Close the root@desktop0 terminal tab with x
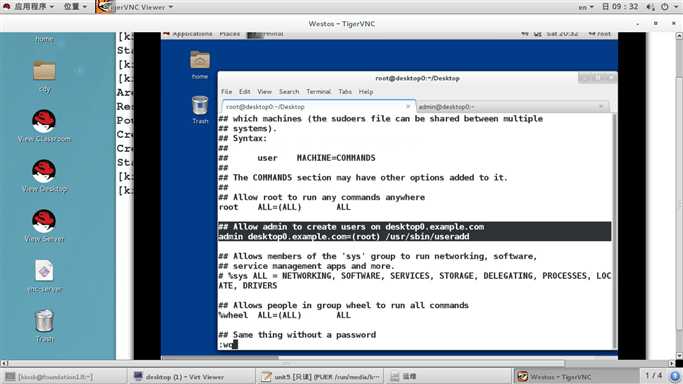Image resolution: width=683 pixels, height=384 pixels. coord(408,107)
